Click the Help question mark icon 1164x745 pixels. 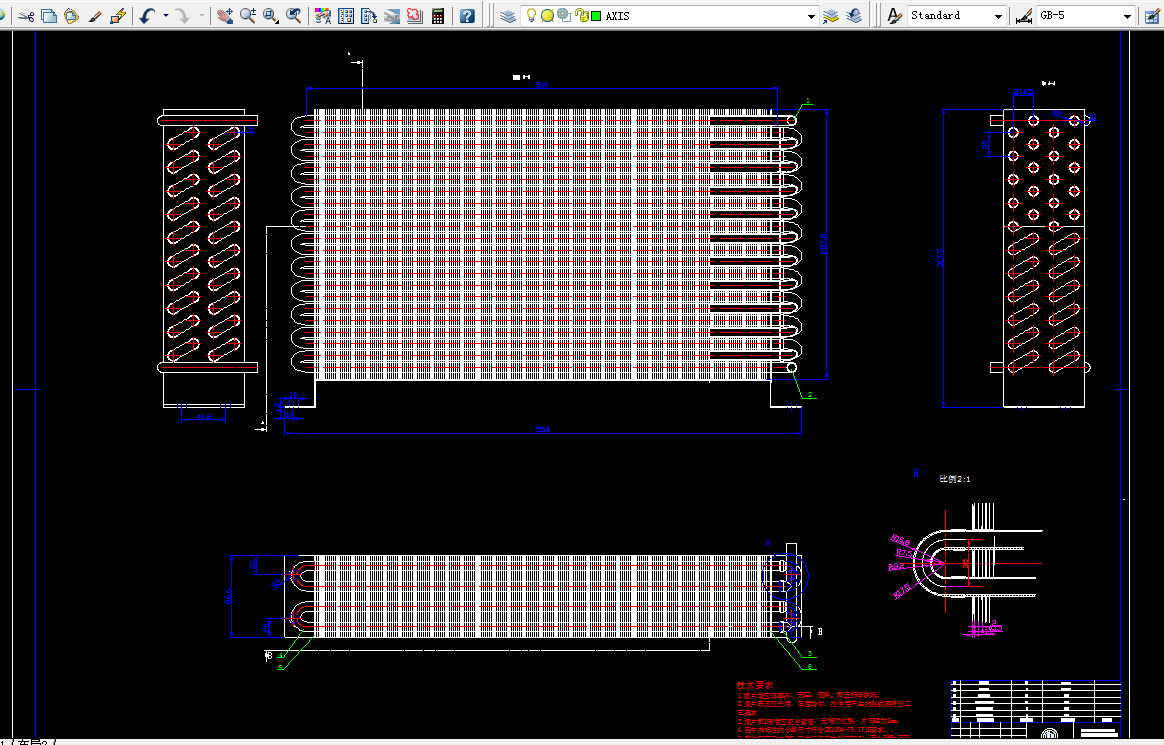(x=467, y=16)
